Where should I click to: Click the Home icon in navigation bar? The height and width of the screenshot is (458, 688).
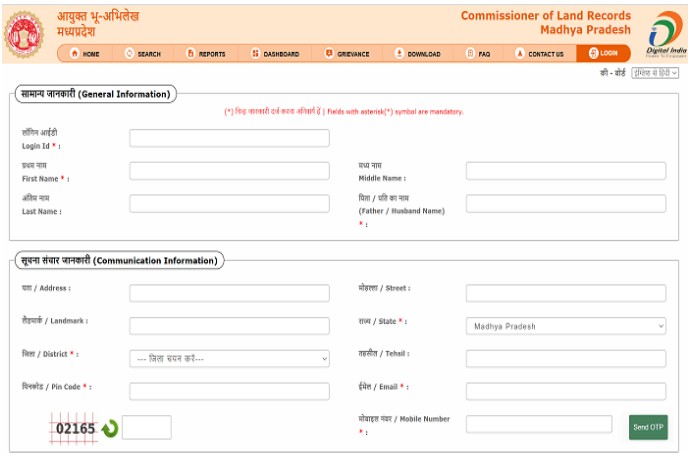75,54
